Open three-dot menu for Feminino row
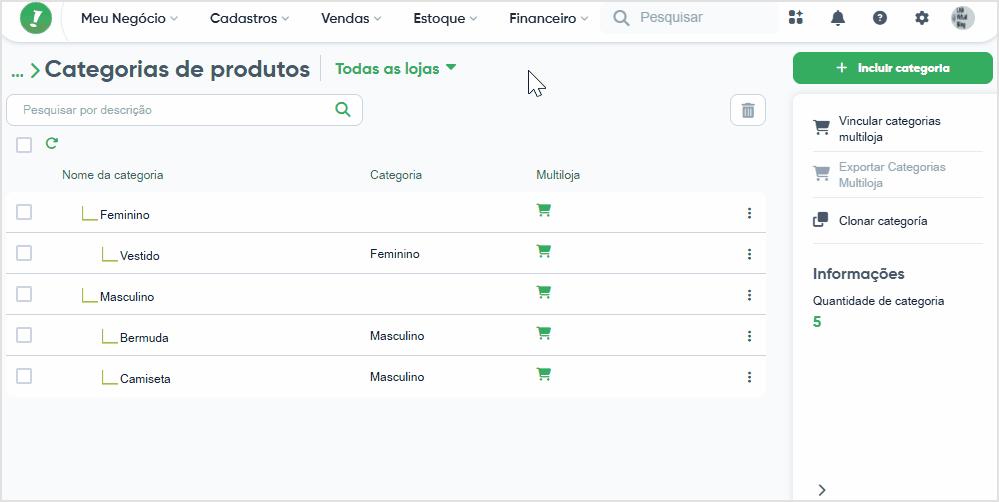The height and width of the screenshot is (502, 999). click(x=749, y=213)
